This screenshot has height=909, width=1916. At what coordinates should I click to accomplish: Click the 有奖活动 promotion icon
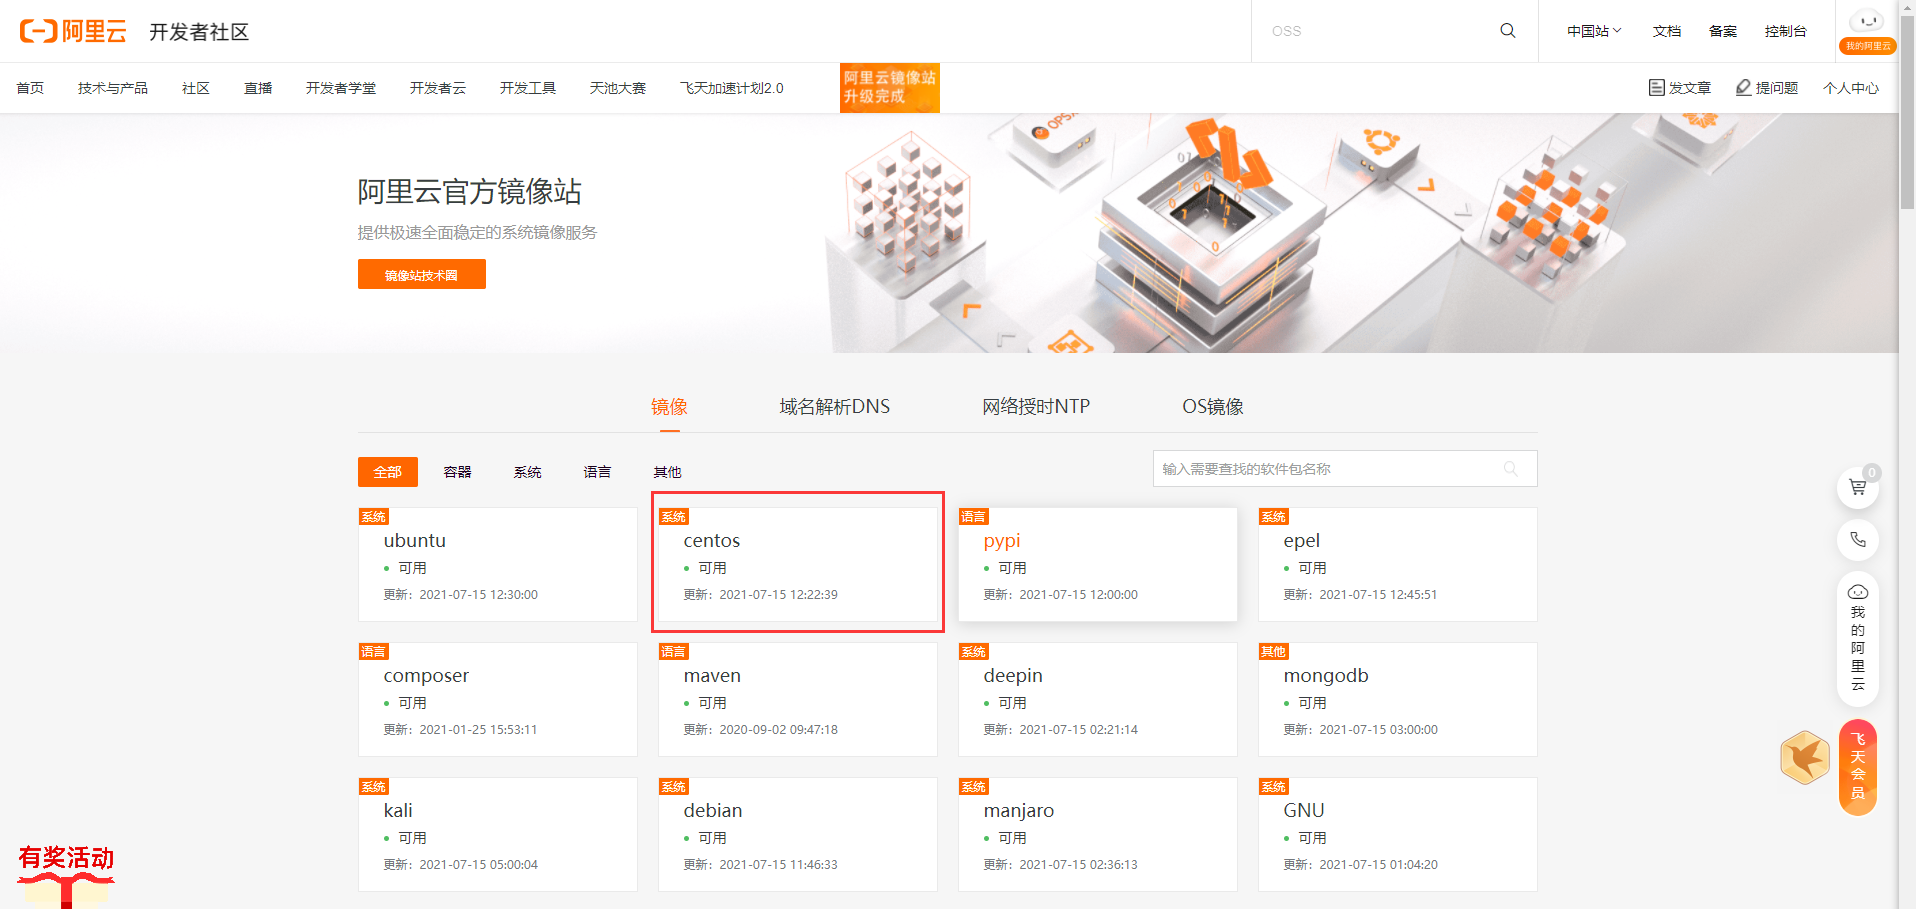click(x=66, y=875)
